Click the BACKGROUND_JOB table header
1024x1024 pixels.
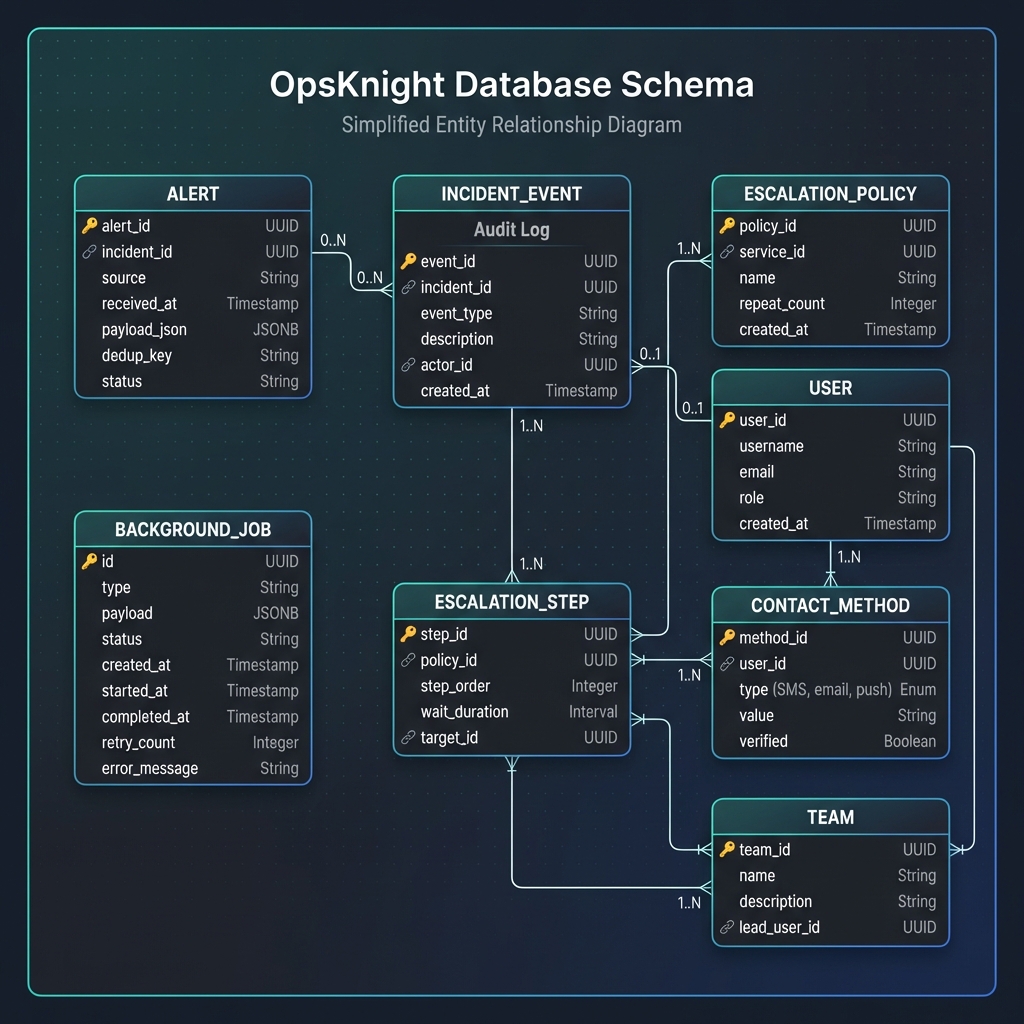point(192,529)
